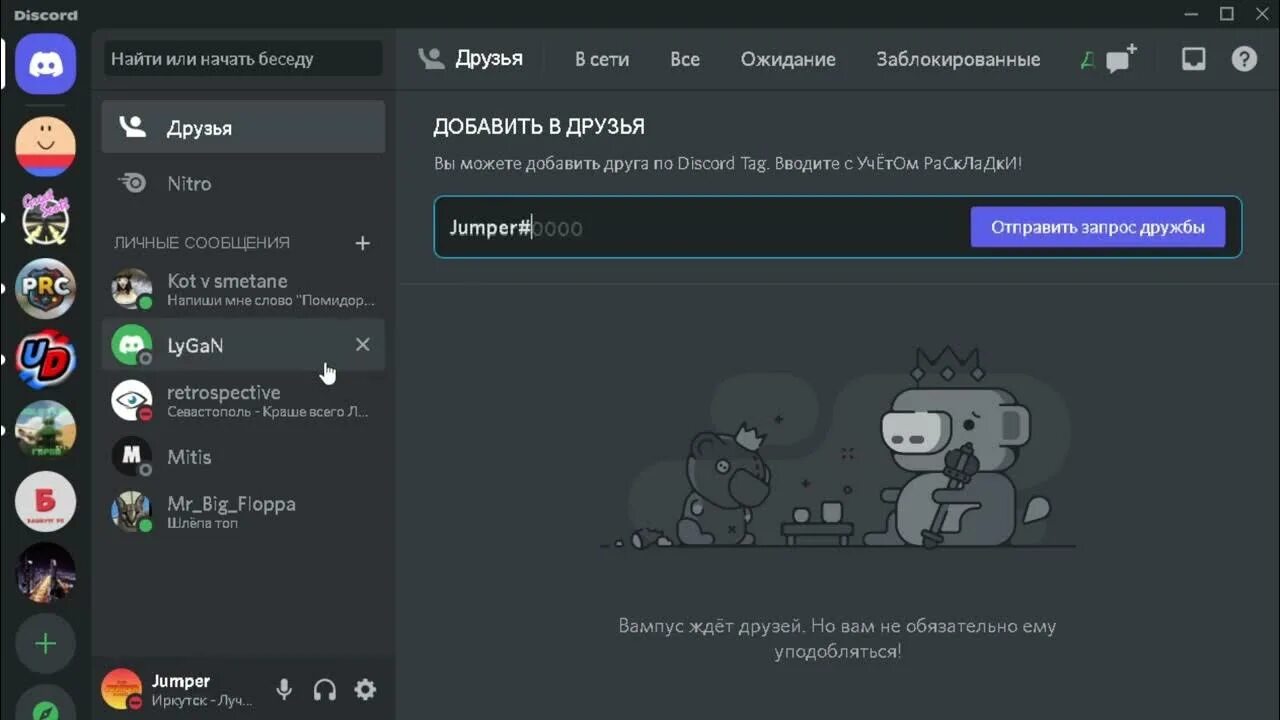Click Отправить запрос дружбы button
The height and width of the screenshot is (720, 1280).
[x=1098, y=227]
